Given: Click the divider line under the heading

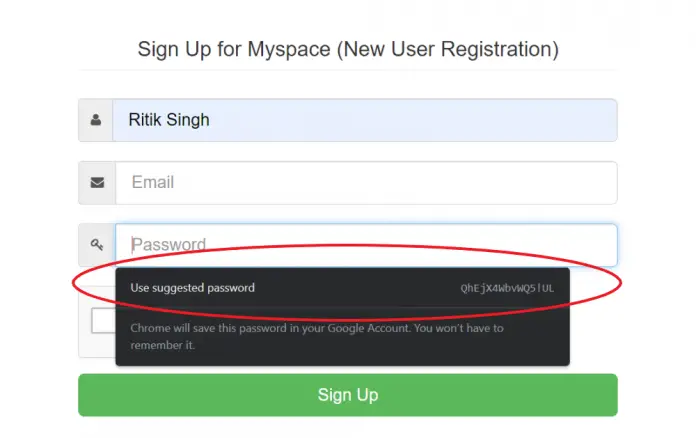Looking at the screenshot, I should tap(347, 70).
